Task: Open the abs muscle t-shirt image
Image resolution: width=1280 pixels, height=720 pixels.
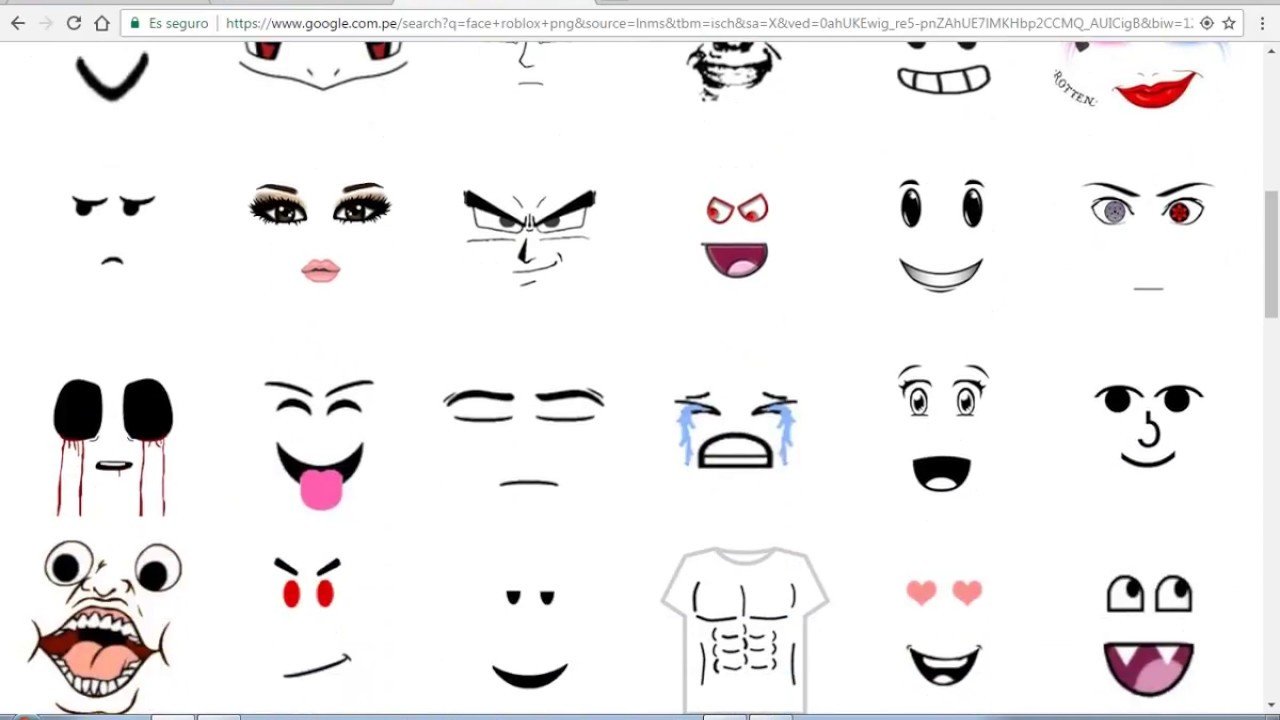Action: (x=744, y=628)
